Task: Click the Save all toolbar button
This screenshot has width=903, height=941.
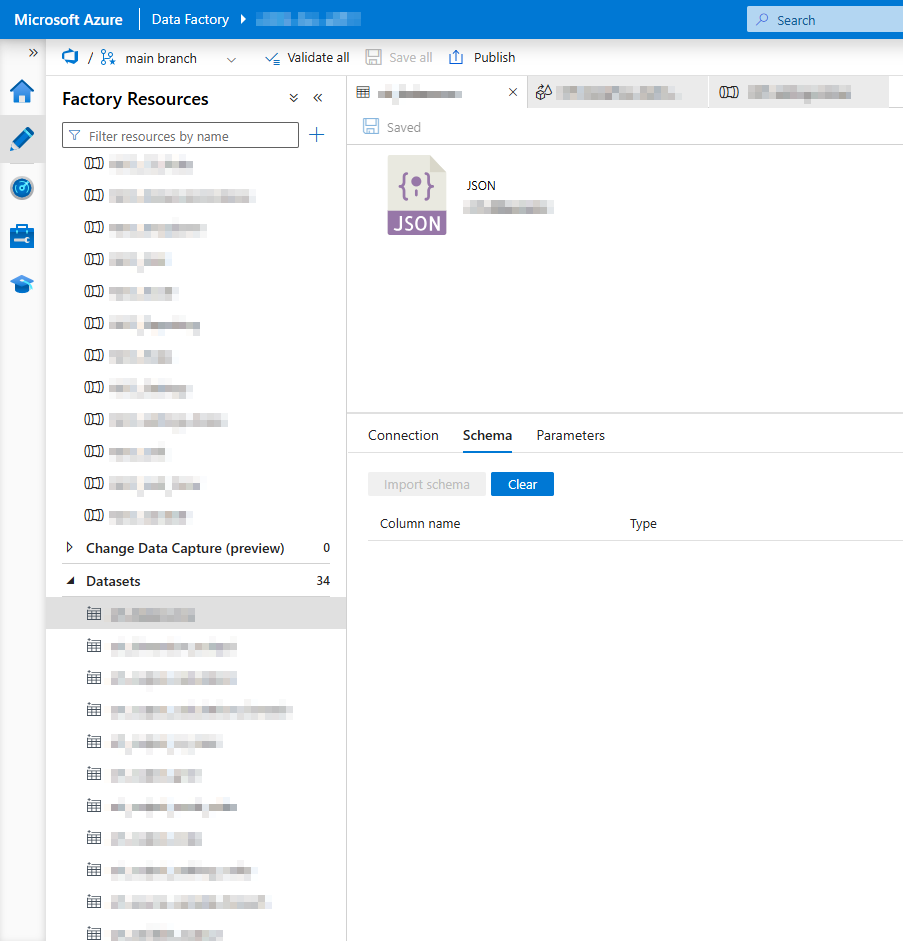Action: point(399,58)
